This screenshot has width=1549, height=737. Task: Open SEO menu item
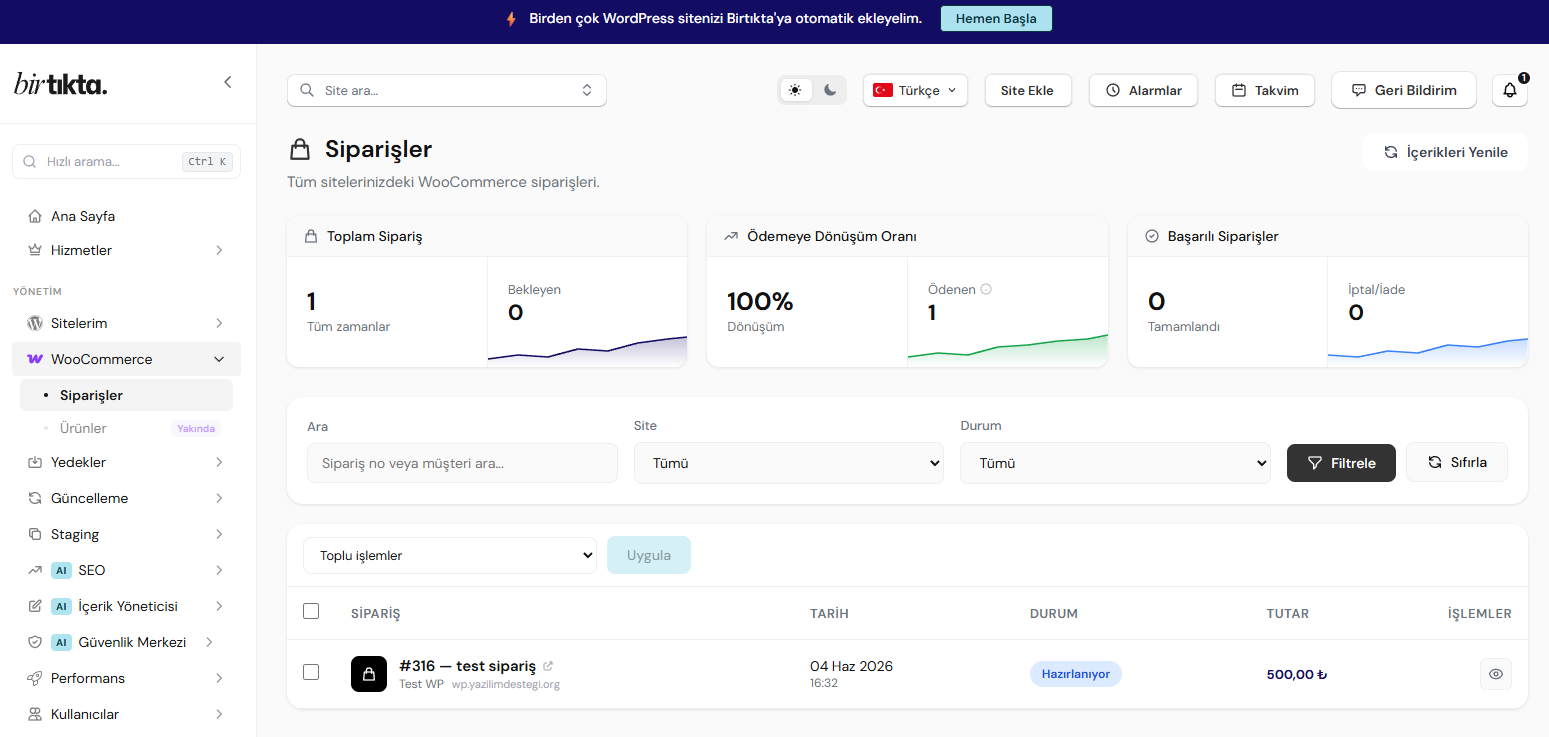coord(126,570)
